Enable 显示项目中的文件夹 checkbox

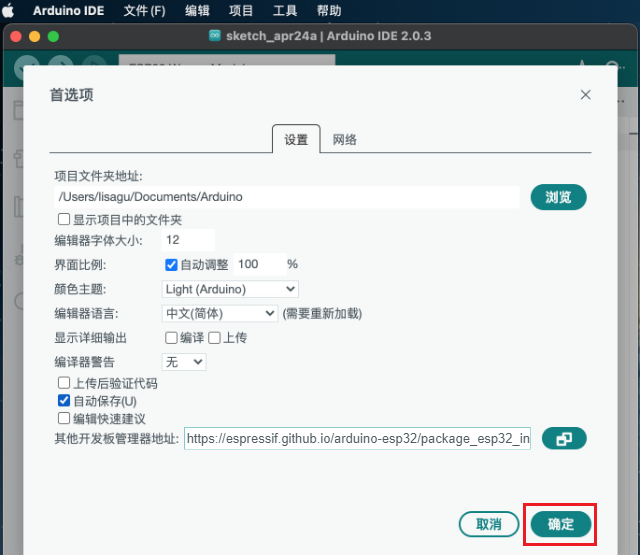coord(65,220)
